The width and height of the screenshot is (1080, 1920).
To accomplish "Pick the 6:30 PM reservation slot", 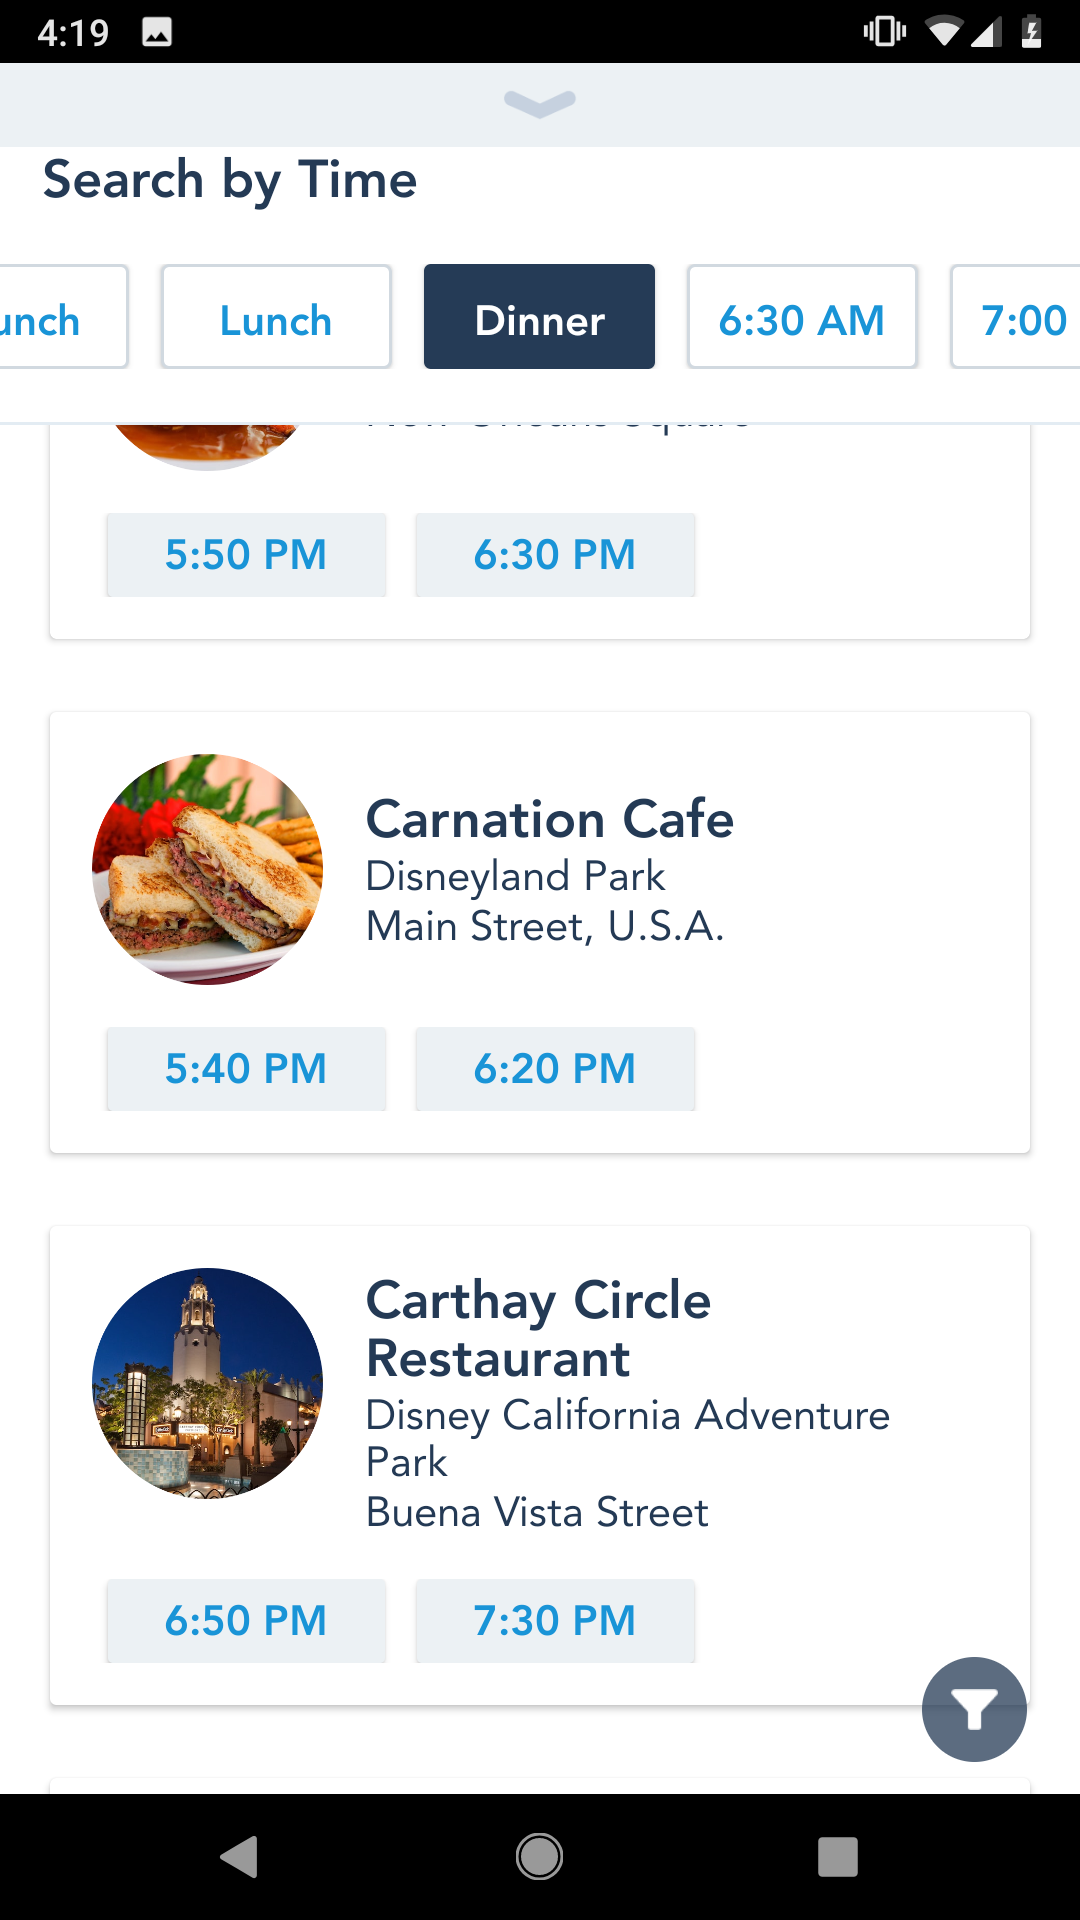I will [555, 555].
